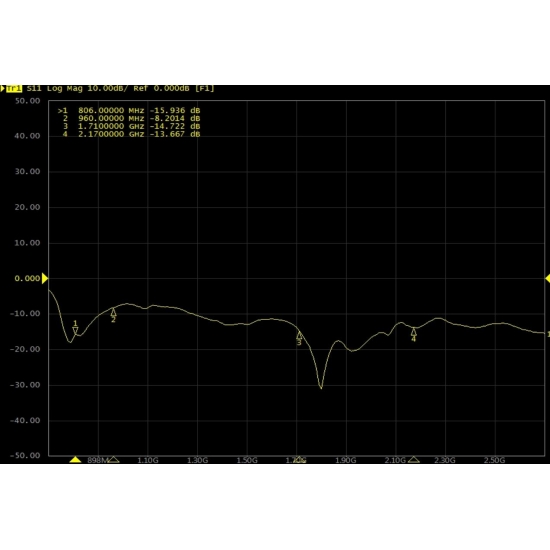Click the right reference level arrow
This screenshot has height=550, width=550.
pos(548,279)
